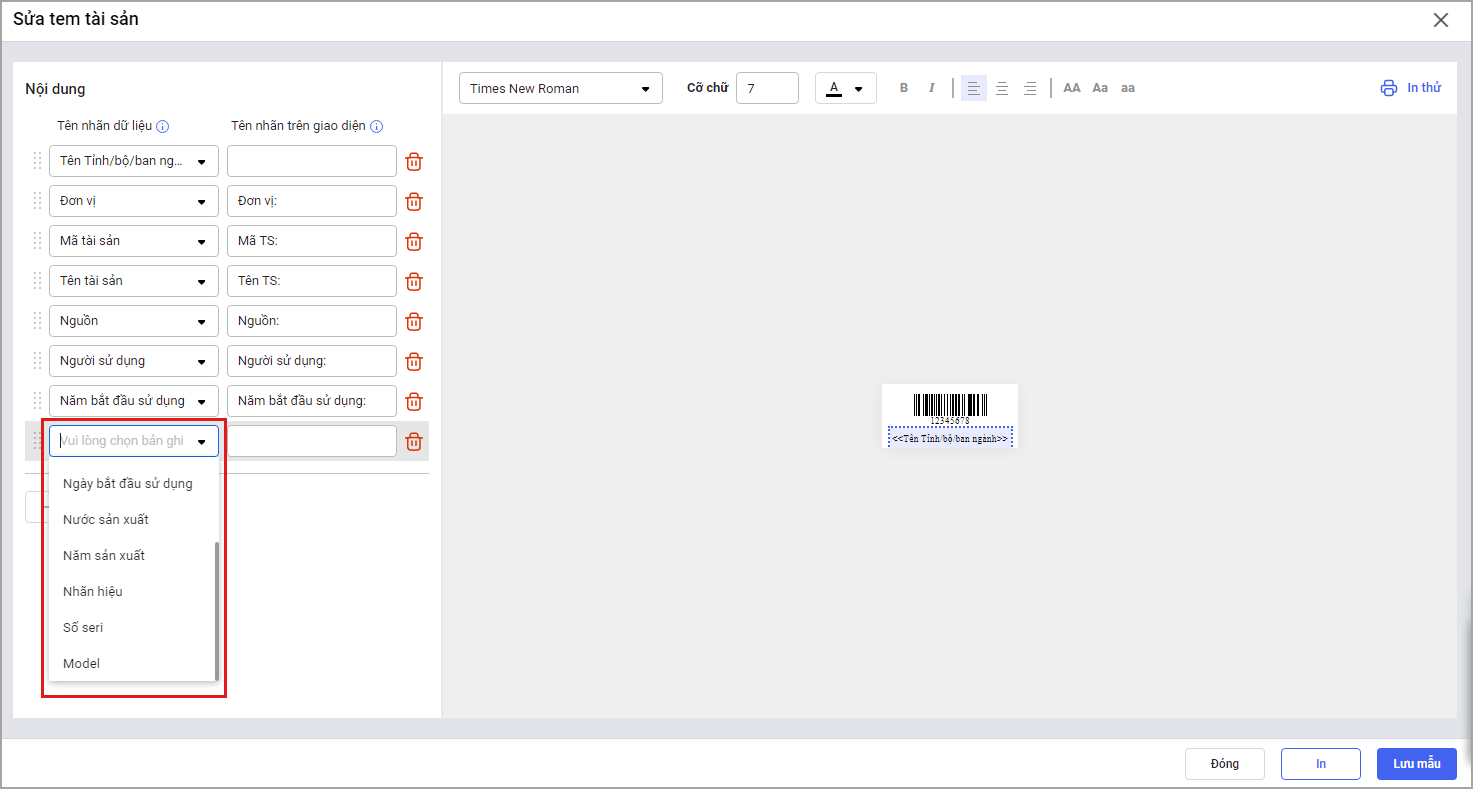The width and height of the screenshot is (1473, 789).
Task: Open the Times New Roman font dropdown
Action: (560, 88)
